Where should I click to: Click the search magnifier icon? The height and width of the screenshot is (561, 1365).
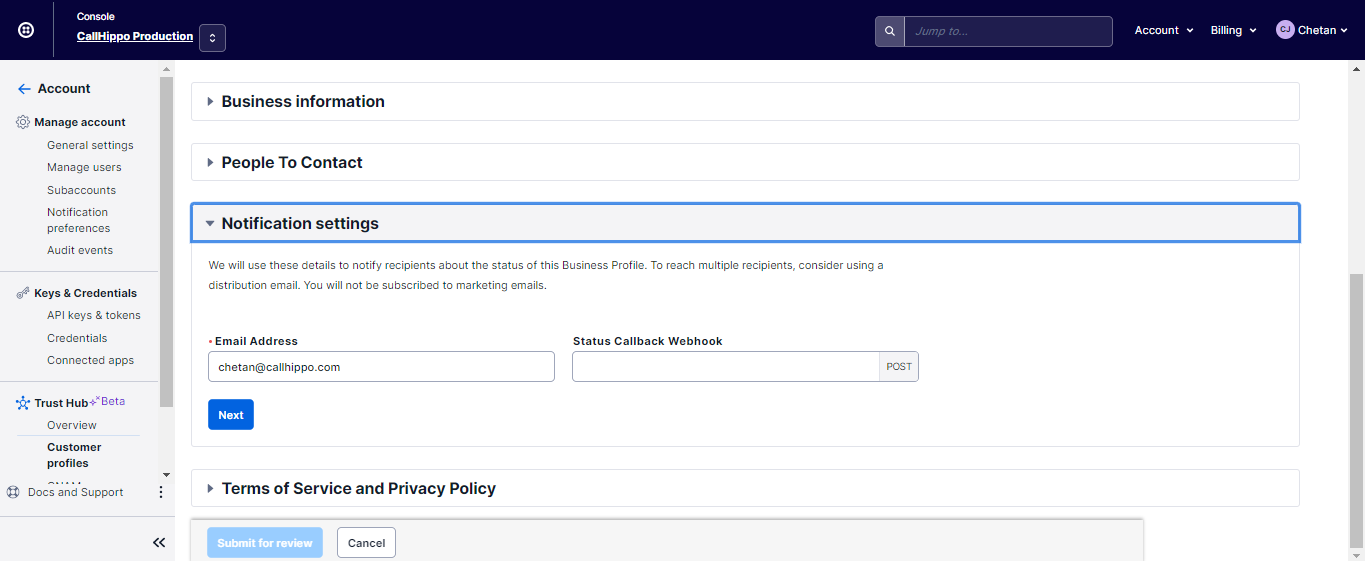point(889,31)
